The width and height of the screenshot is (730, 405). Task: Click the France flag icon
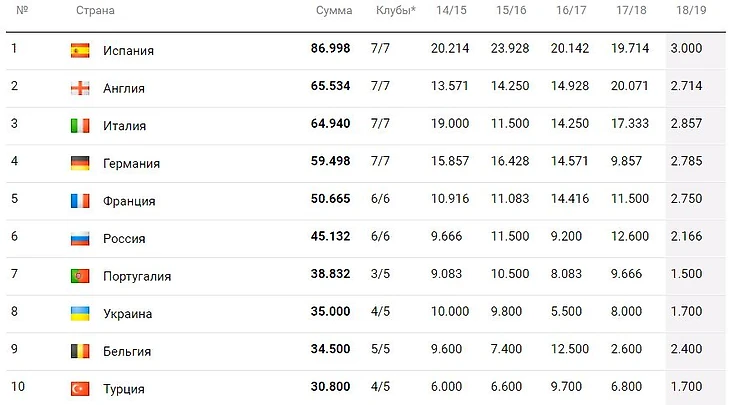click(80, 201)
